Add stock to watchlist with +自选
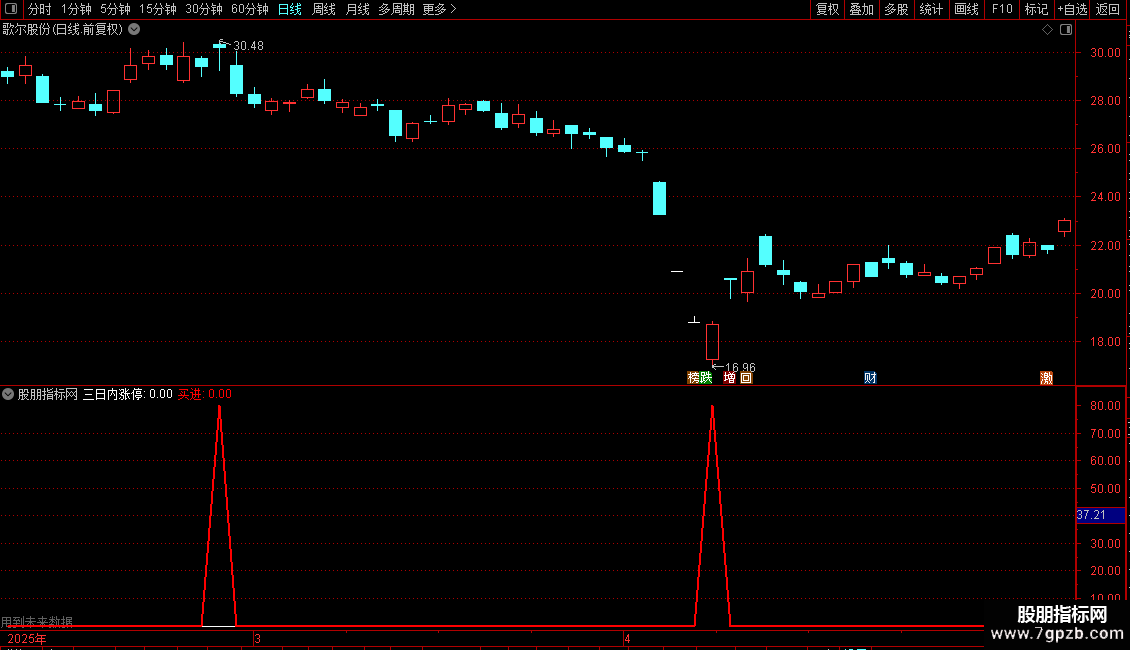The image size is (1130, 650). [x=1072, y=9]
